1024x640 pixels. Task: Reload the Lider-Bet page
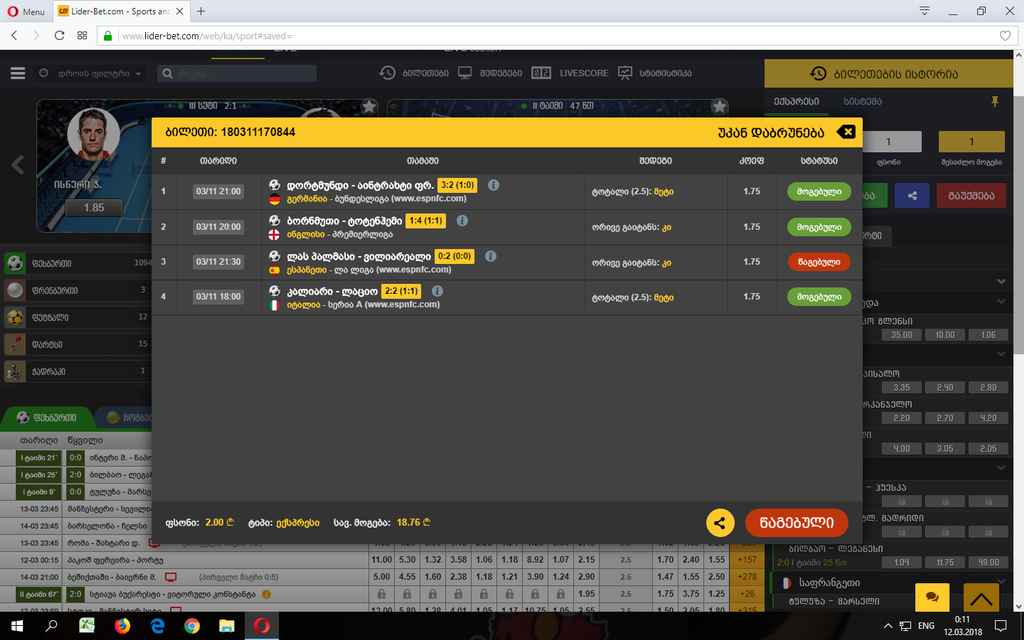[x=59, y=35]
